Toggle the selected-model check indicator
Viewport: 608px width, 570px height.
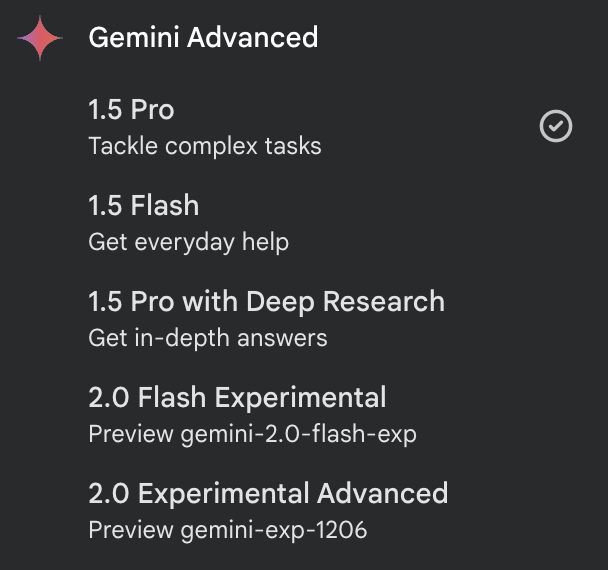click(556, 126)
